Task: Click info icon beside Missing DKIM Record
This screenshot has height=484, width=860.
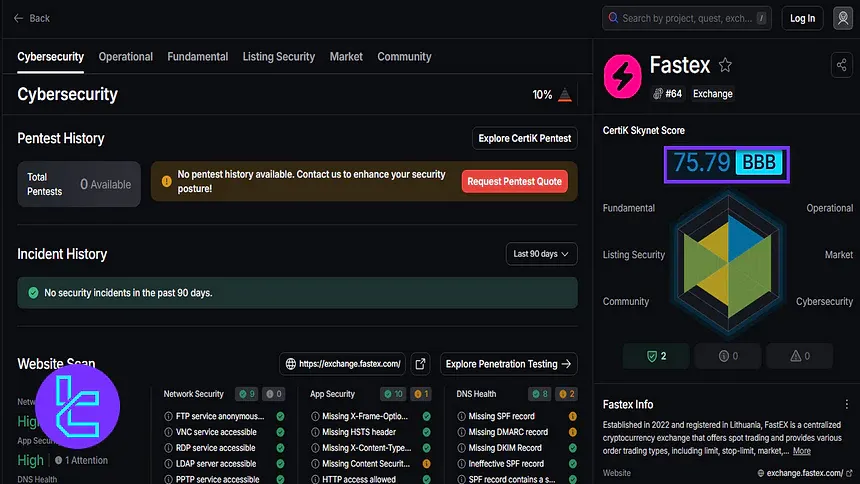Action: (461, 448)
